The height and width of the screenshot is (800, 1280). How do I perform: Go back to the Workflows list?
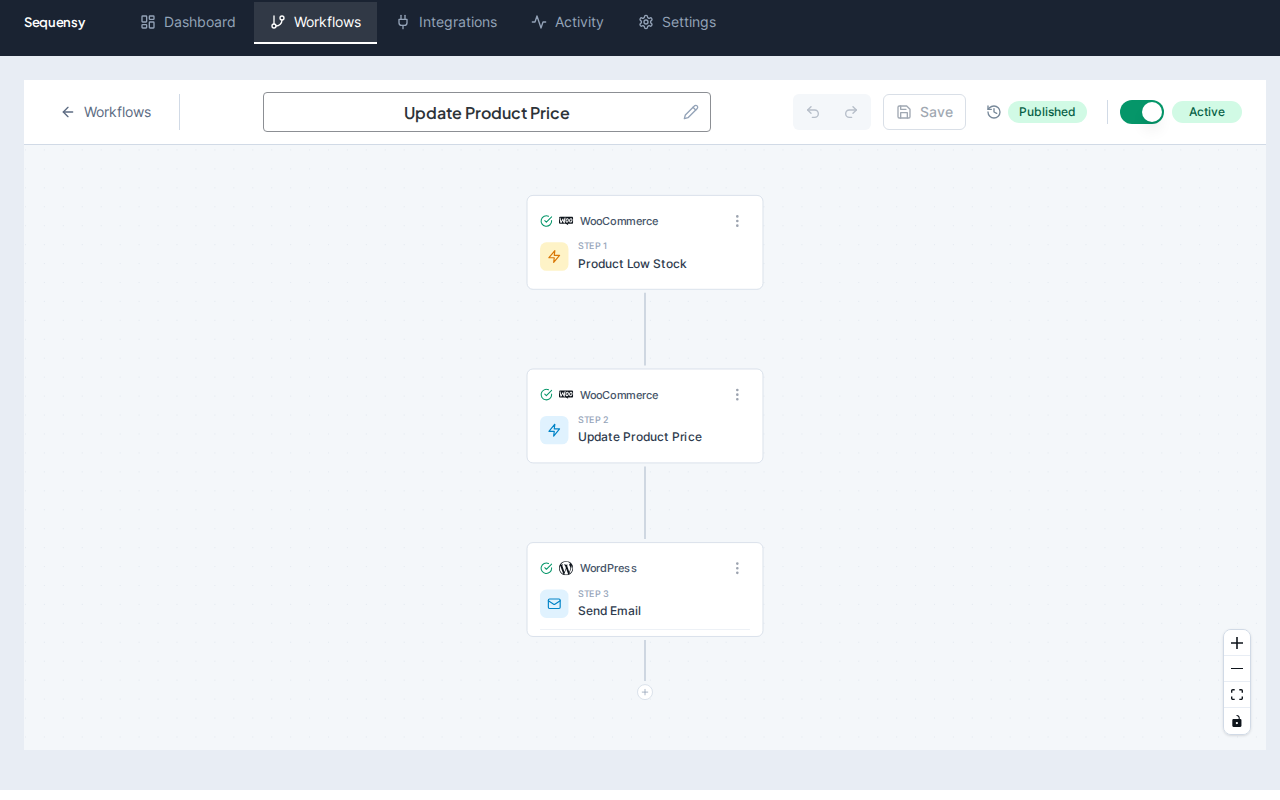pyautogui.click(x=106, y=112)
